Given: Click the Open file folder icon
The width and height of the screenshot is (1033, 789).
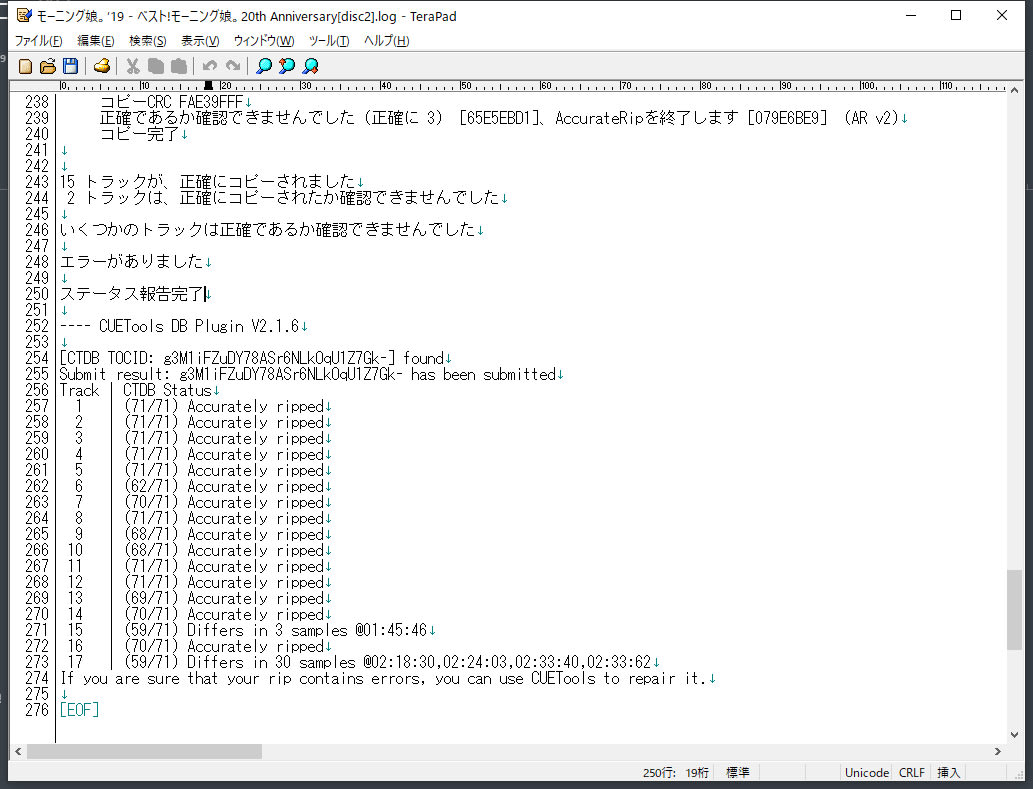Looking at the screenshot, I should (x=47, y=66).
